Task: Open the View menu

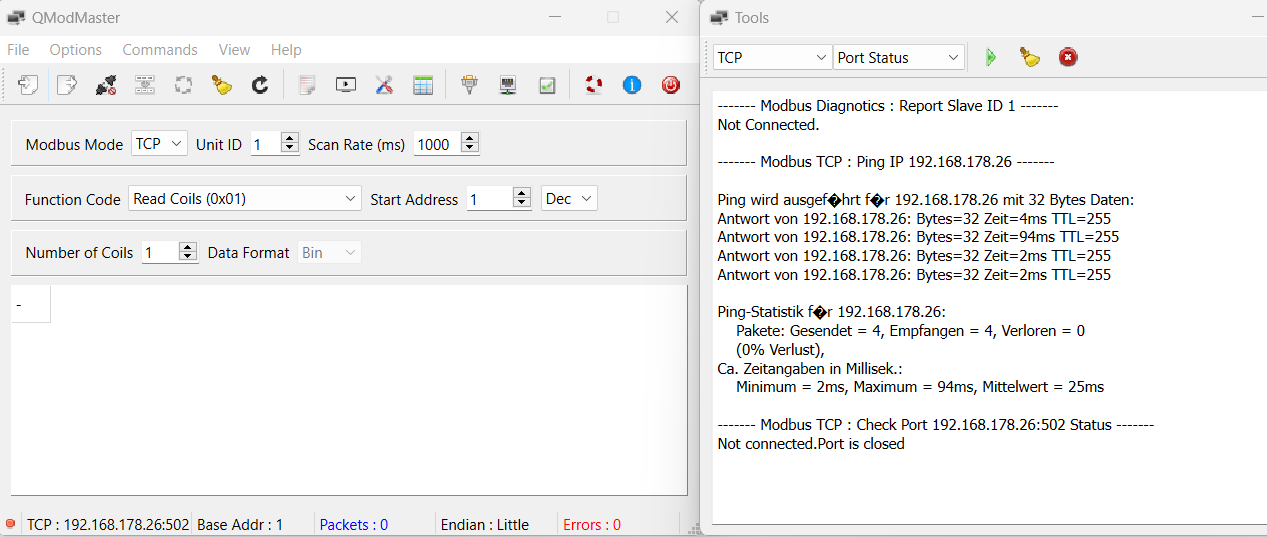Action: [235, 50]
